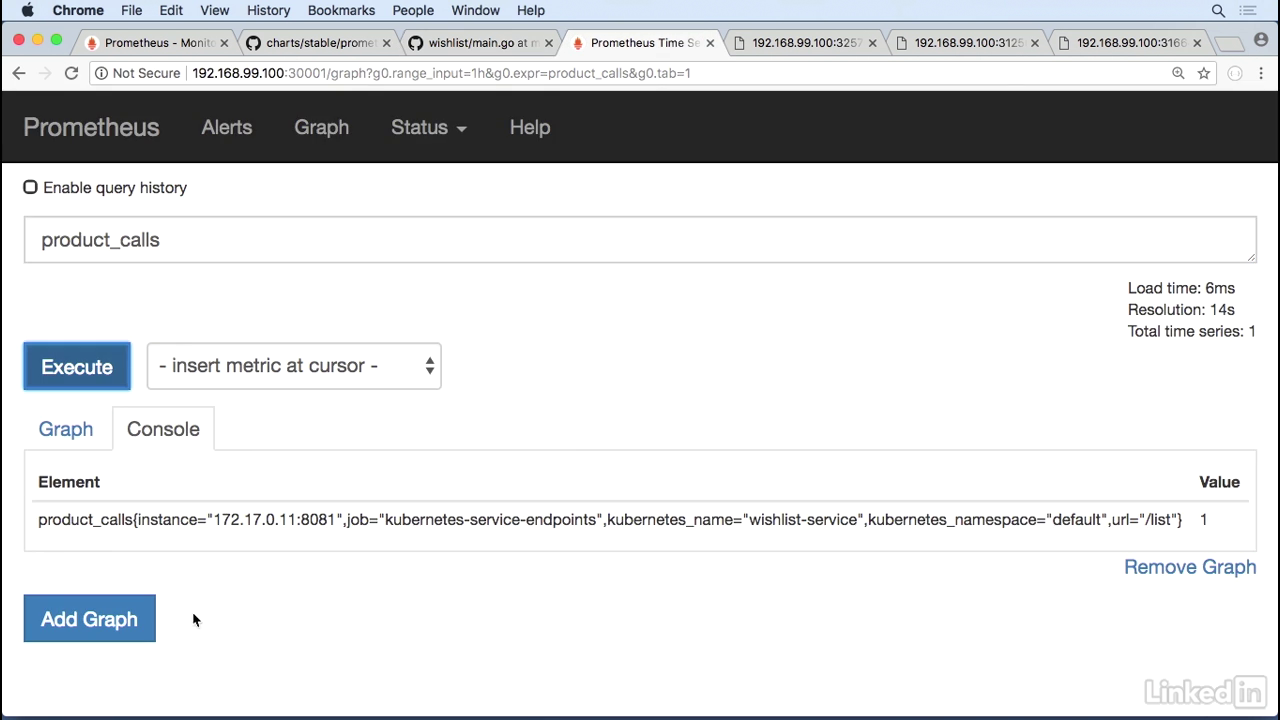Click the Remove Graph link
The height and width of the screenshot is (720, 1280).
click(1190, 567)
